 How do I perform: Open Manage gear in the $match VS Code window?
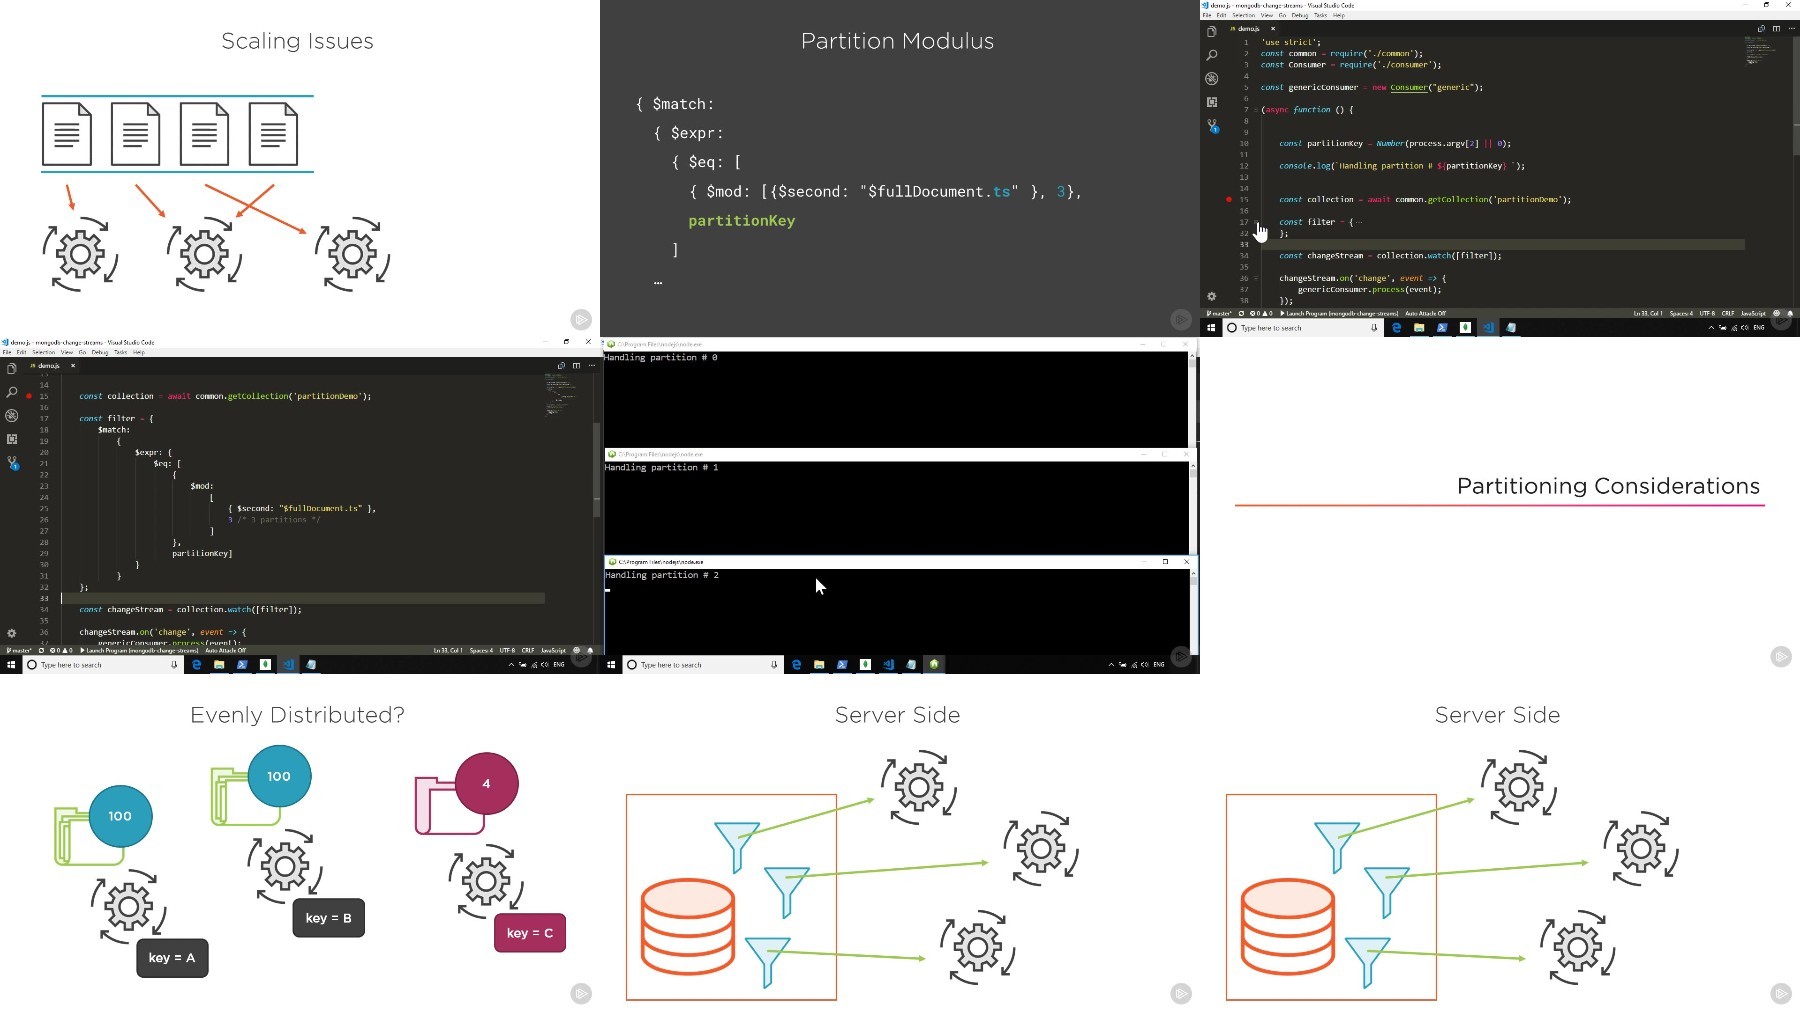point(12,633)
